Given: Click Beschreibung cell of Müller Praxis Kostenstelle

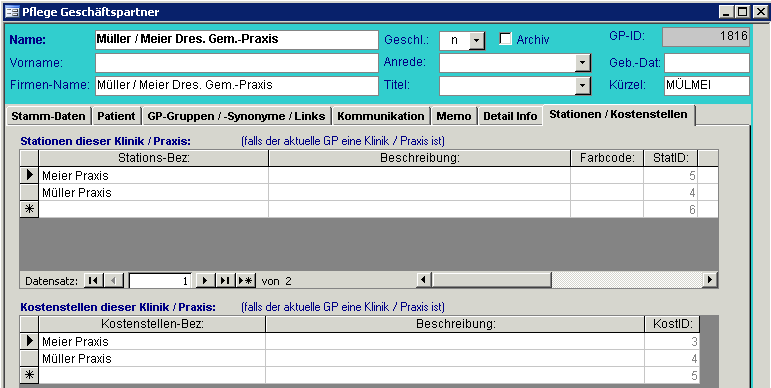Looking at the screenshot, I should [x=455, y=358].
